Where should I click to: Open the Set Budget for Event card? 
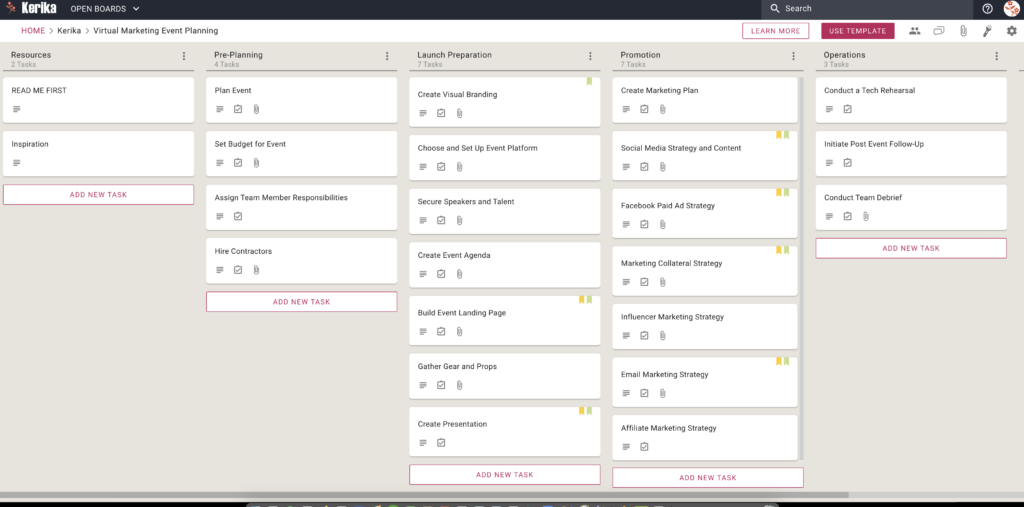coord(302,154)
